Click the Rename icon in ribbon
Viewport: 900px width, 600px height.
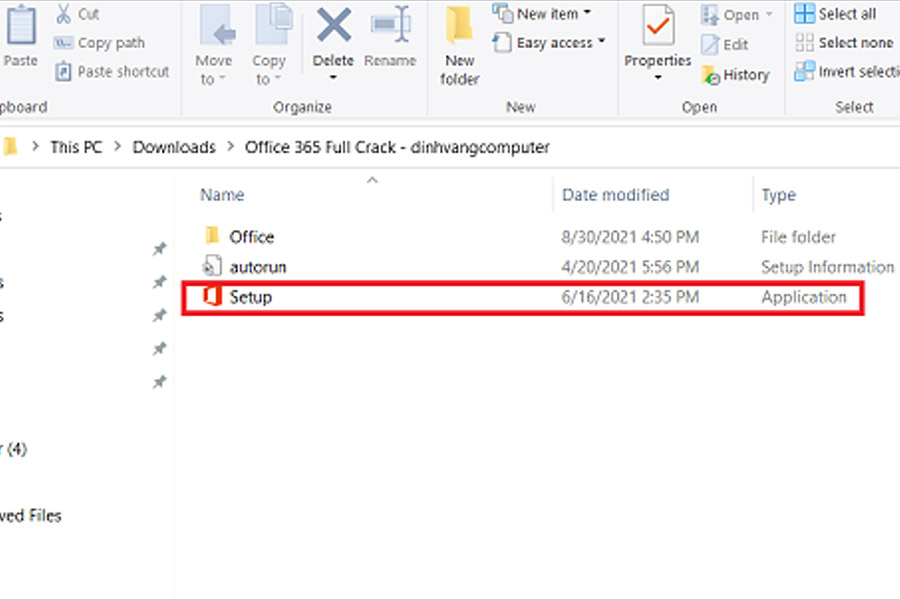point(390,24)
